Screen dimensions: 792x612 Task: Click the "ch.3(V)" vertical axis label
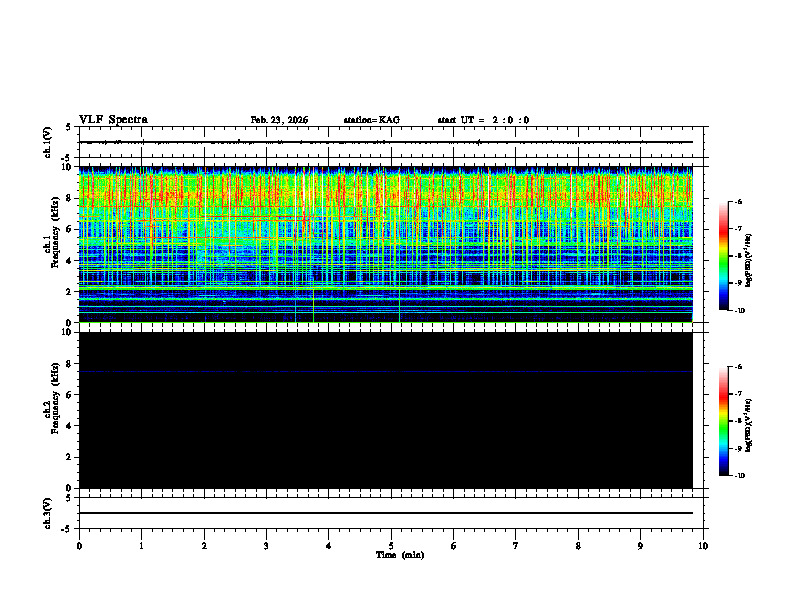pyautogui.click(x=48, y=513)
